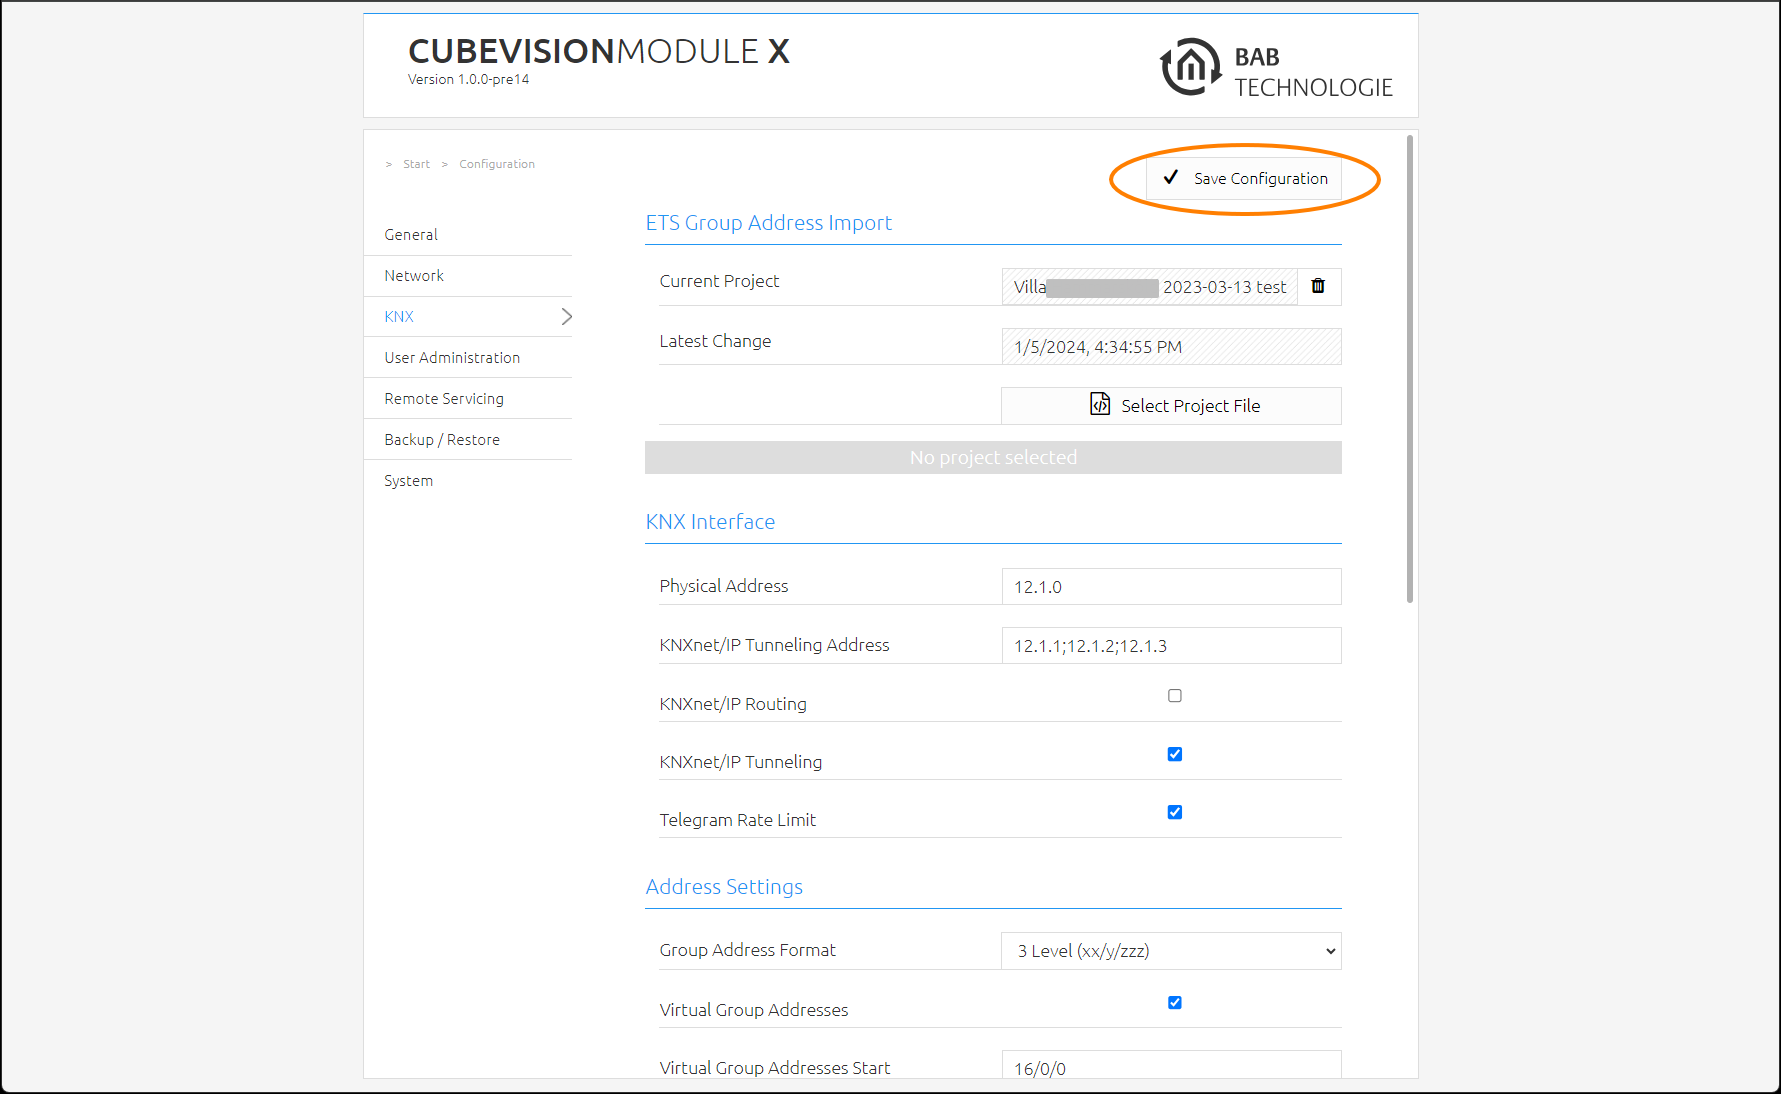Click the Latest Change date field

point(1171,347)
